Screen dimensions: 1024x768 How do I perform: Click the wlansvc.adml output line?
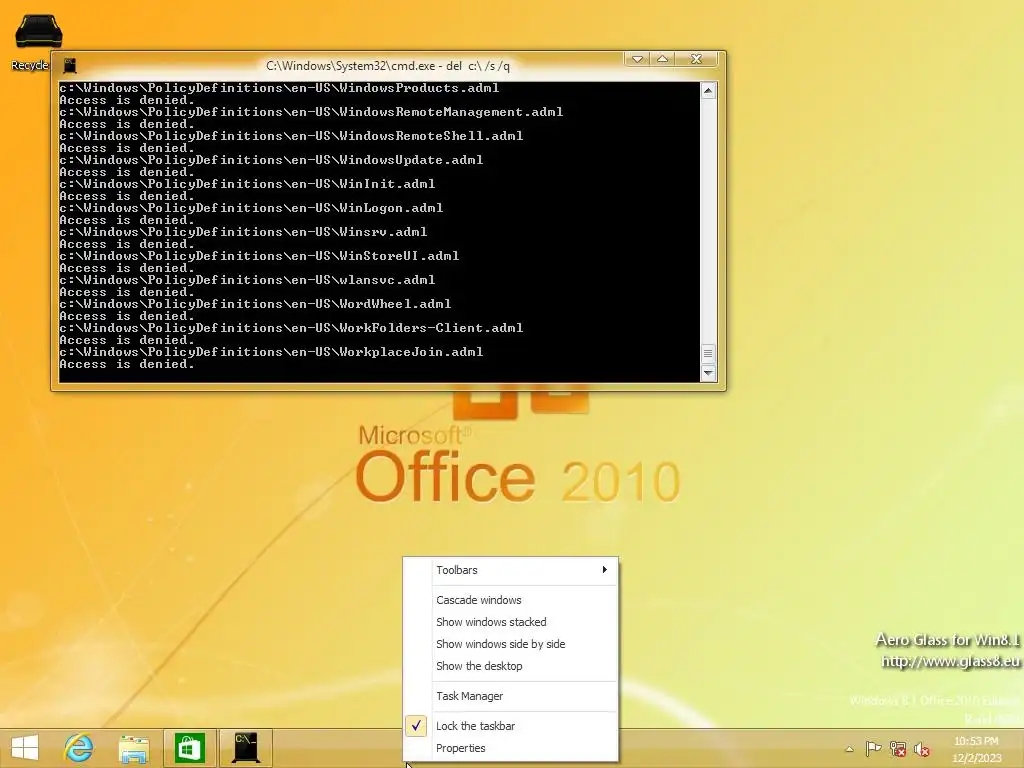click(247, 280)
